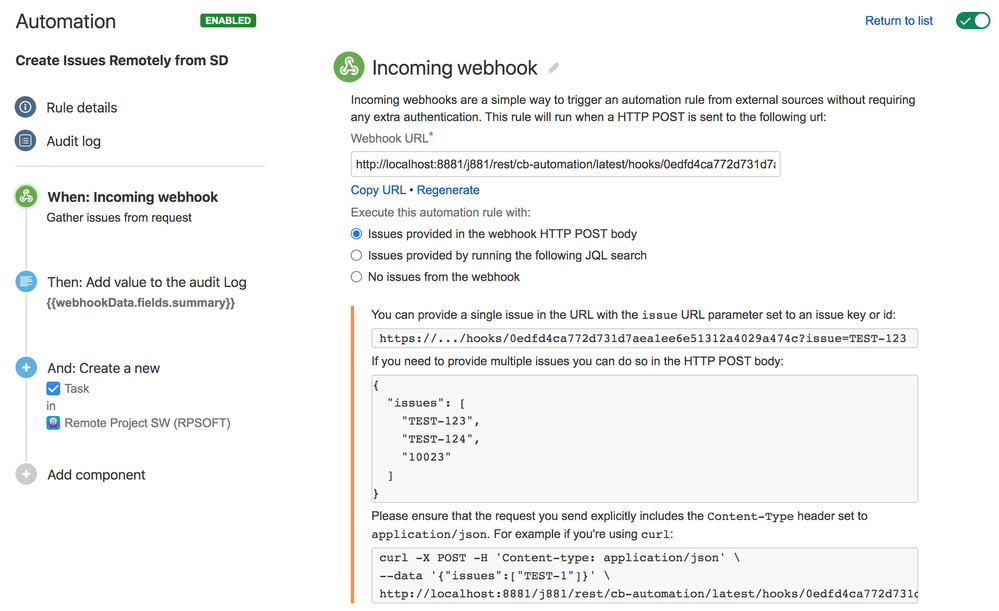Click the Copy URL link
Image resolution: width=999 pixels, height=611 pixels.
(378, 190)
